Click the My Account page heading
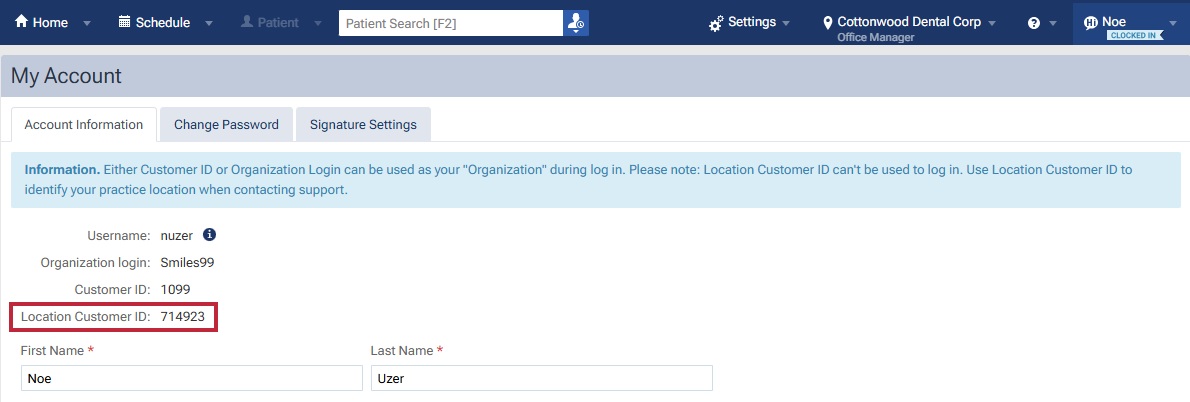This screenshot has height=402, width=1190. pos(66,76)
